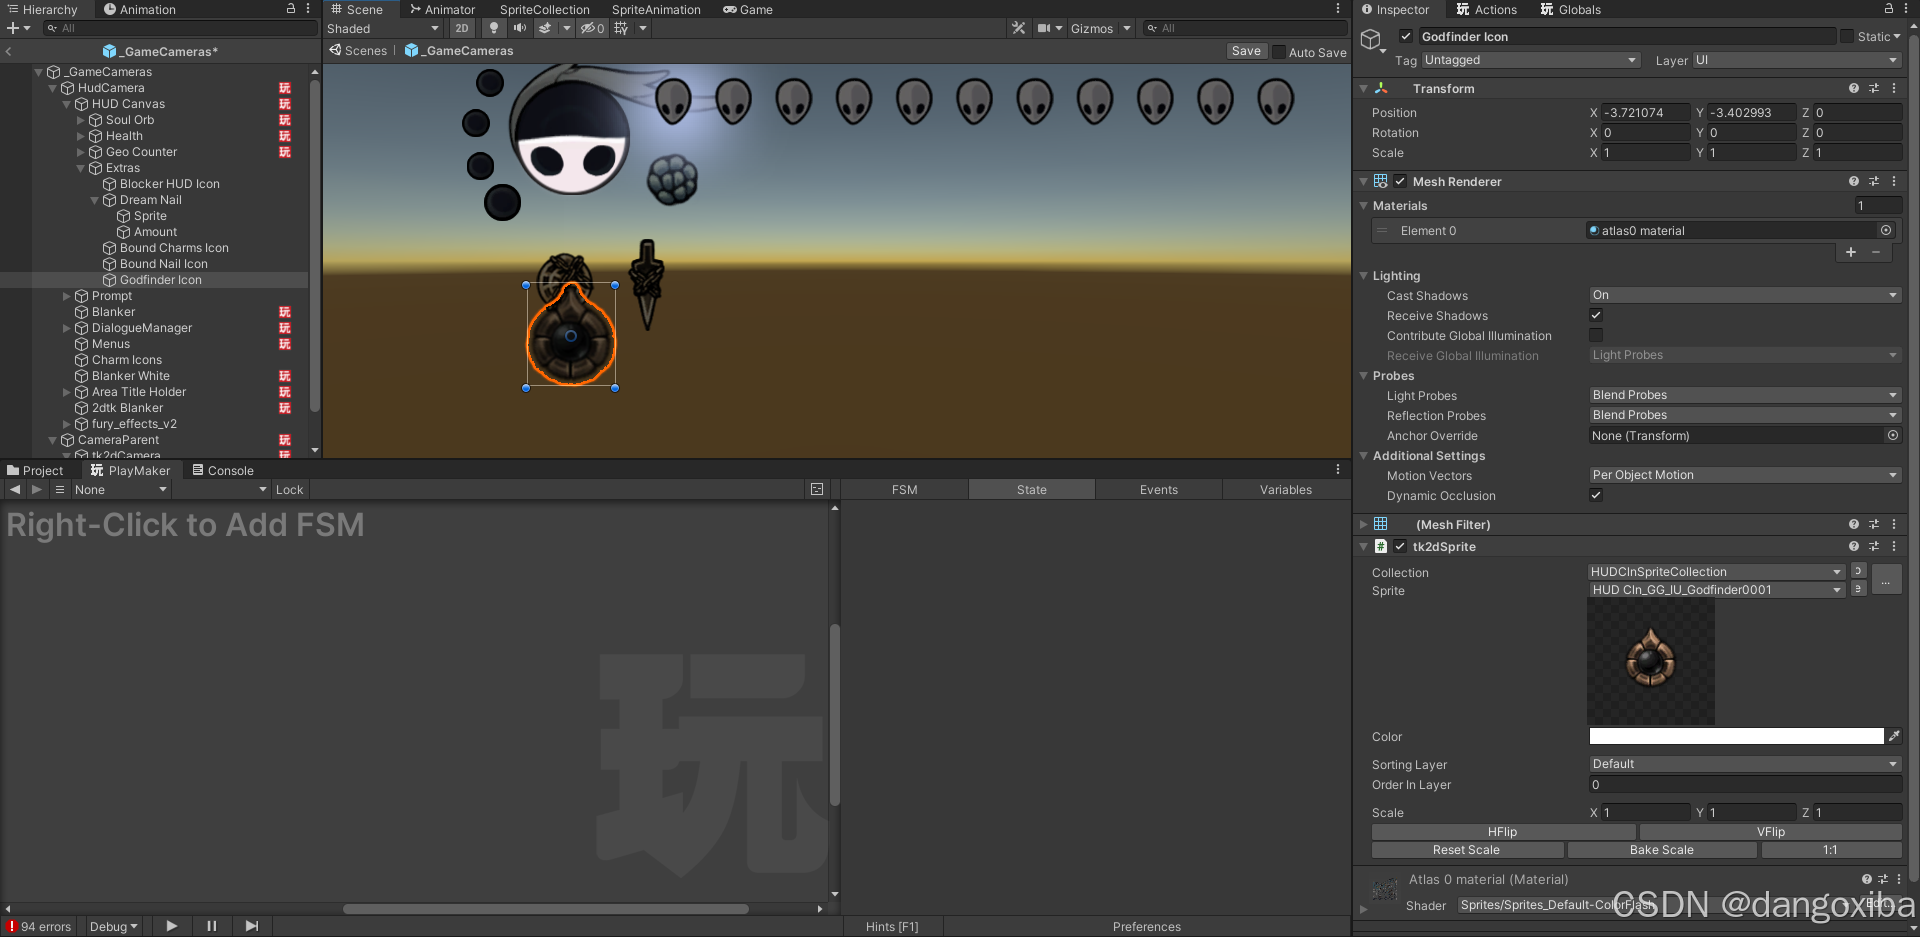Open tk2dSprite component options menu
Image resolution: width=1920 pixels, height=937 pixels.
click(x=1894, y=546)
